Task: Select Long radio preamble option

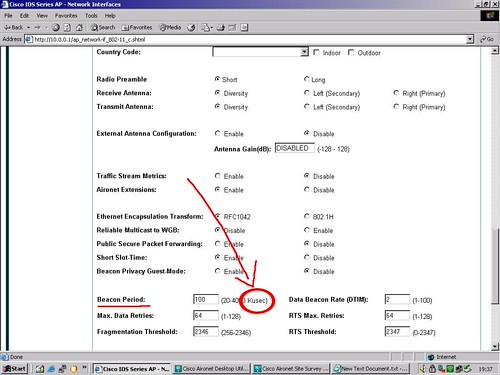Action: (x=307, y=79)
